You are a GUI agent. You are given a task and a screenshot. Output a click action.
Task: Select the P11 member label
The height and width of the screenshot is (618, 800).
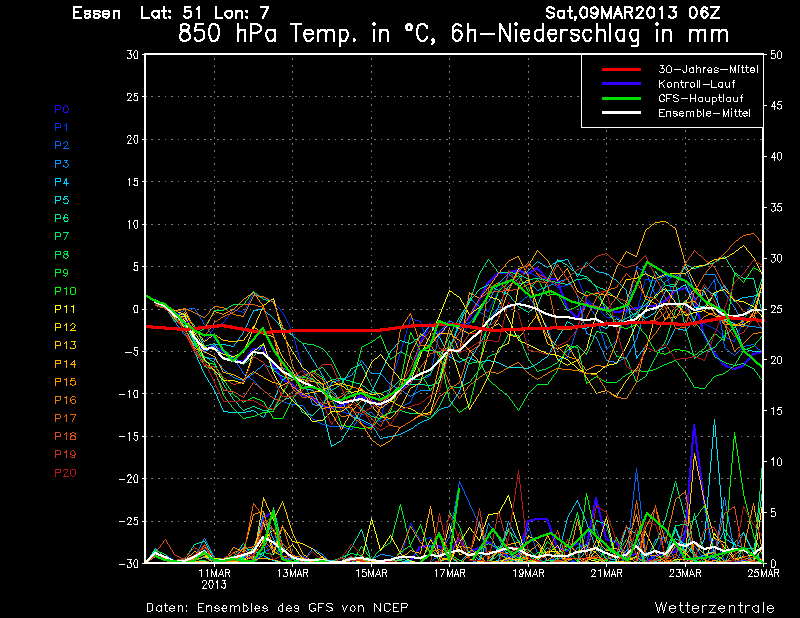click(65, 309)
